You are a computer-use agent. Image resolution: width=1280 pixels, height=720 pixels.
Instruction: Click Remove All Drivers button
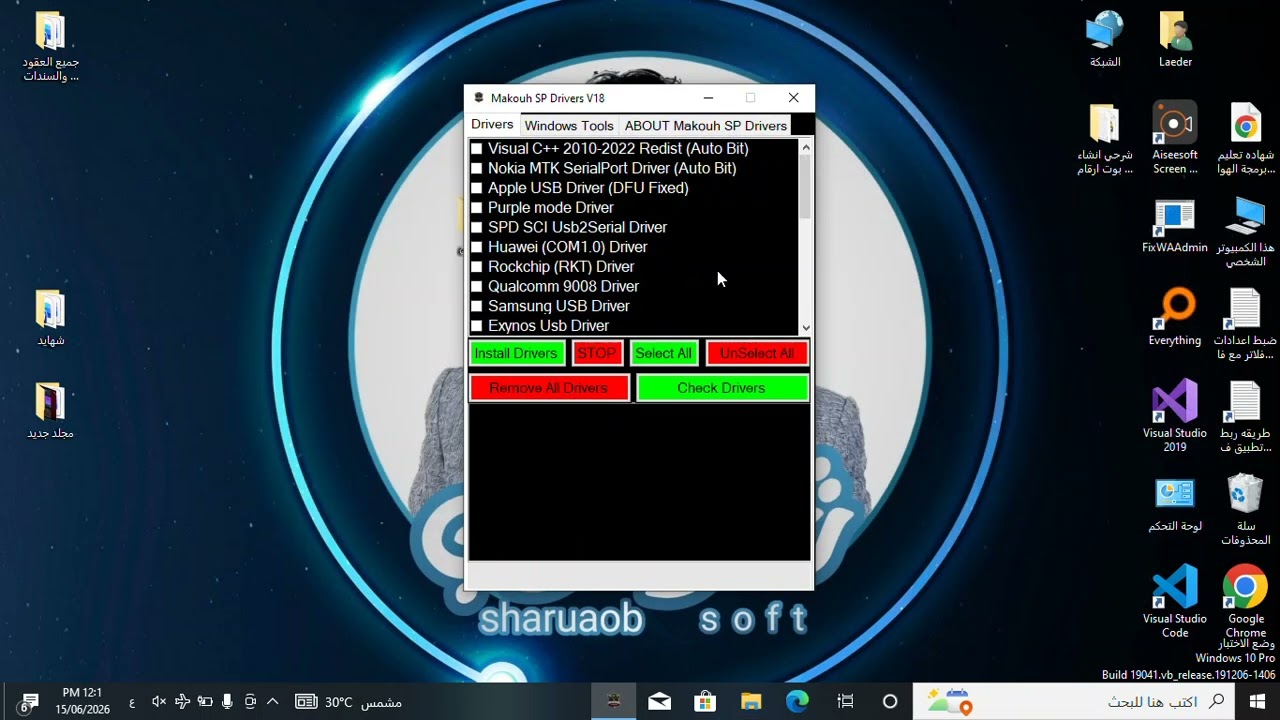549,388
